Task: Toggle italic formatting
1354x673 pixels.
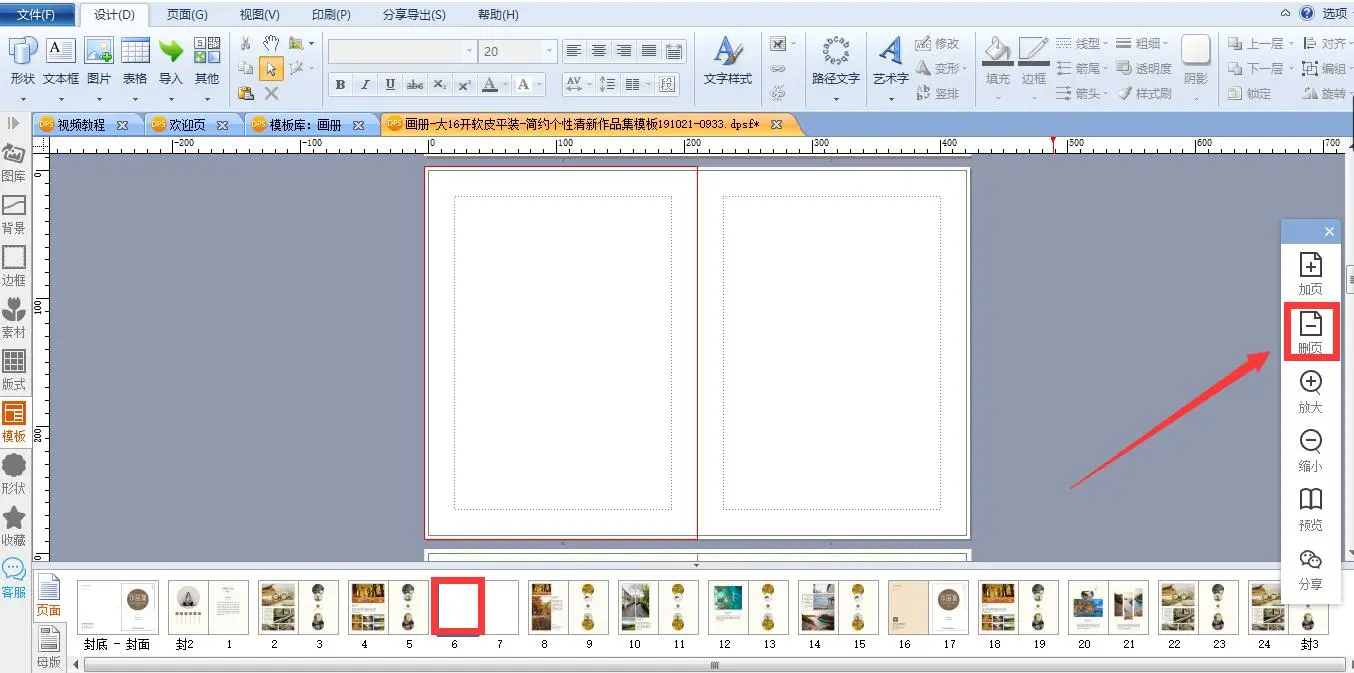Action: (365, 85)
